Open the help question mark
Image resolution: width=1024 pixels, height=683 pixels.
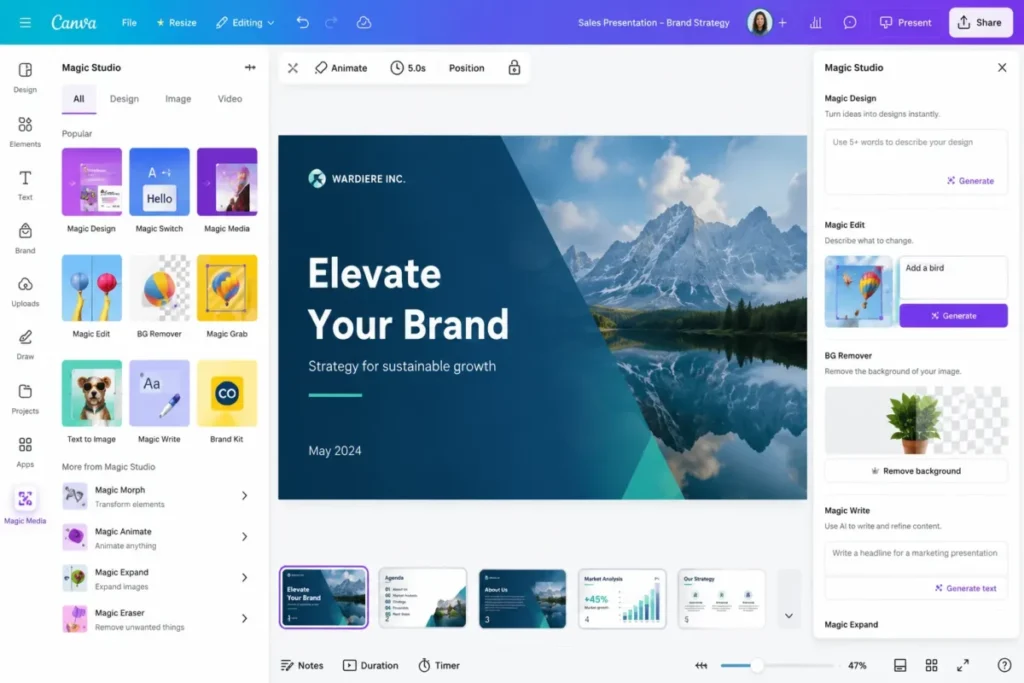click(x=1004, y=665)
